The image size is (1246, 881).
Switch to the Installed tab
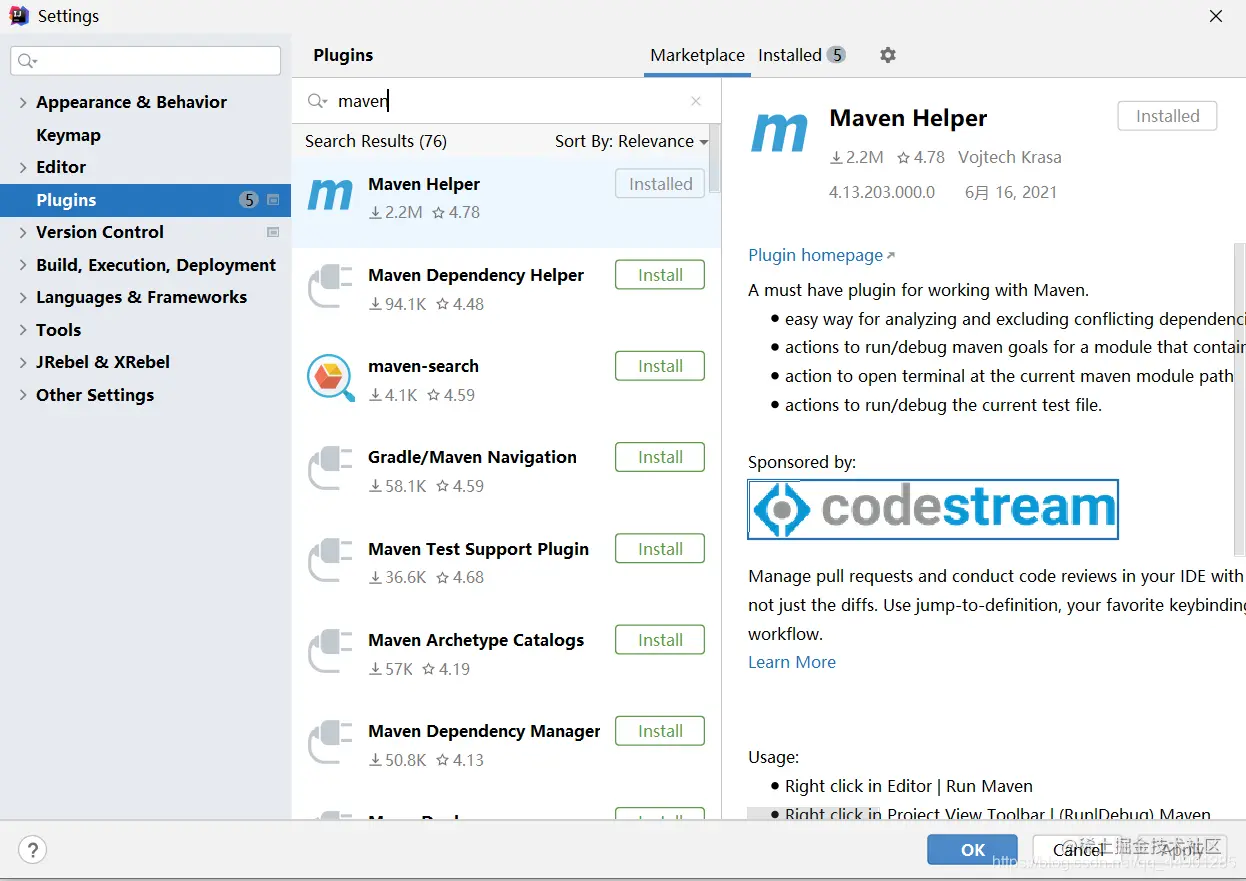(801, 55)
